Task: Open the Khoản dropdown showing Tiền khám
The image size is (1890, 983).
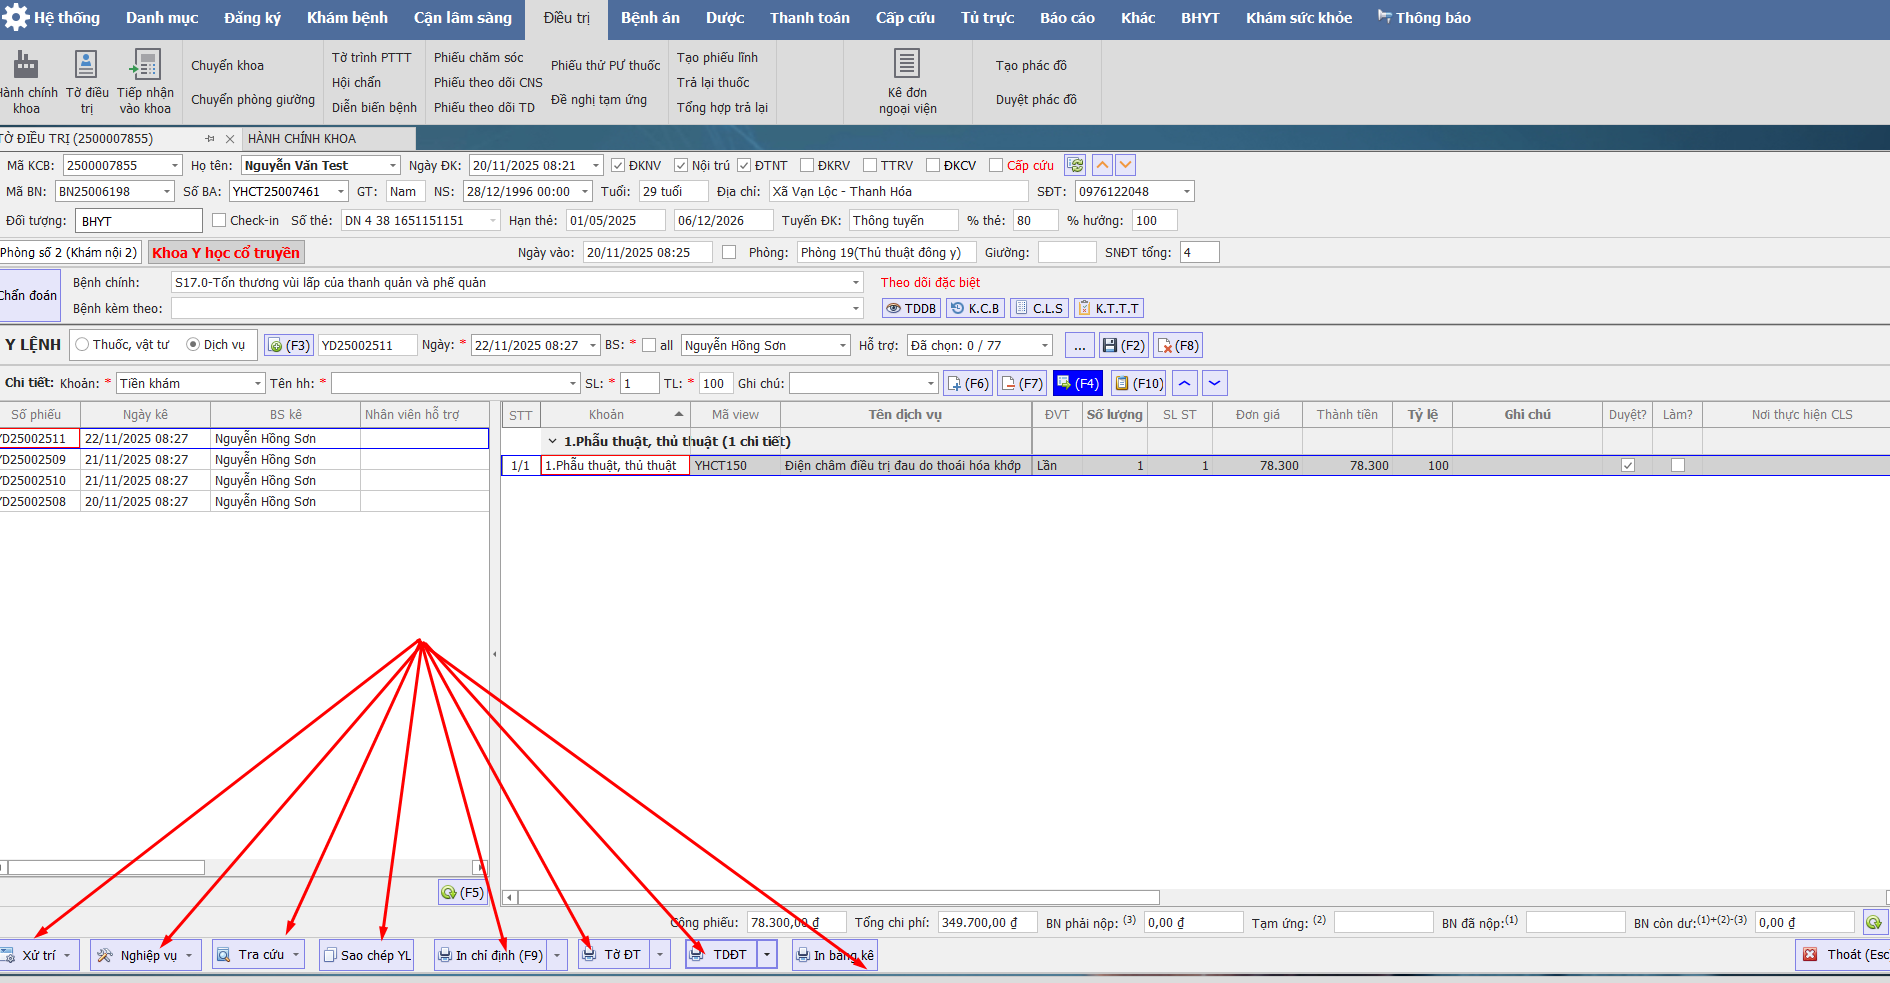Action: tap(257, 384)
